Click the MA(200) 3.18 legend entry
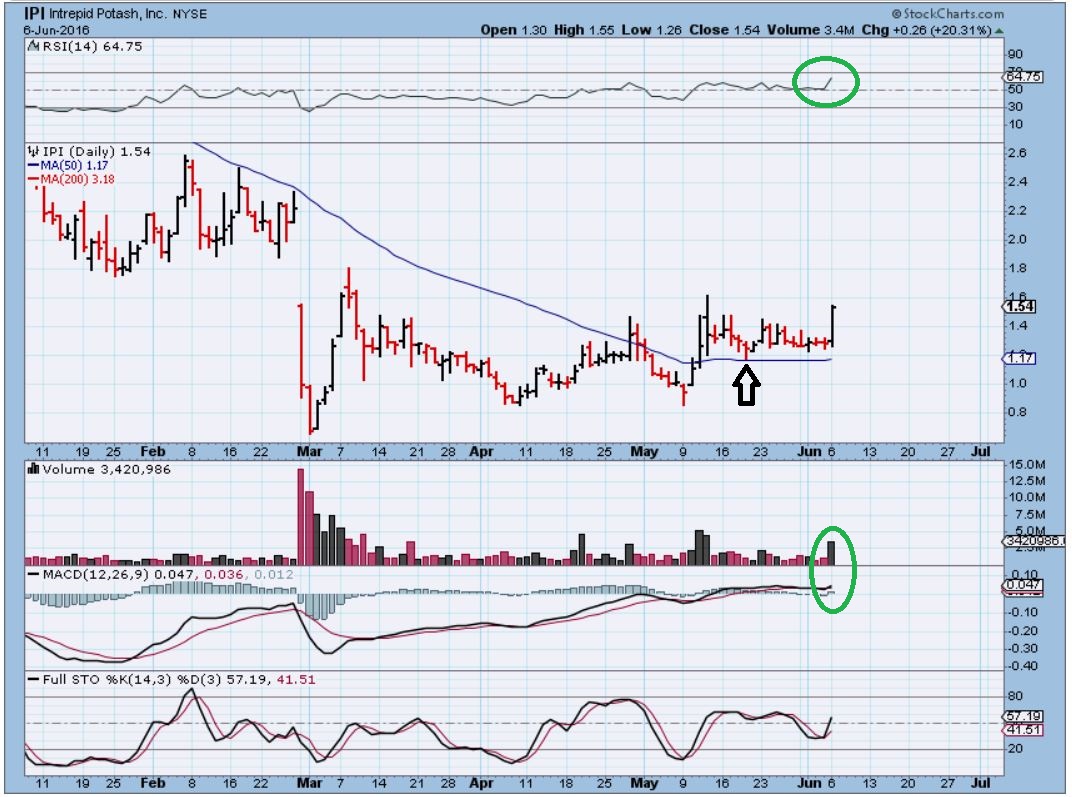 click(71, 179)
